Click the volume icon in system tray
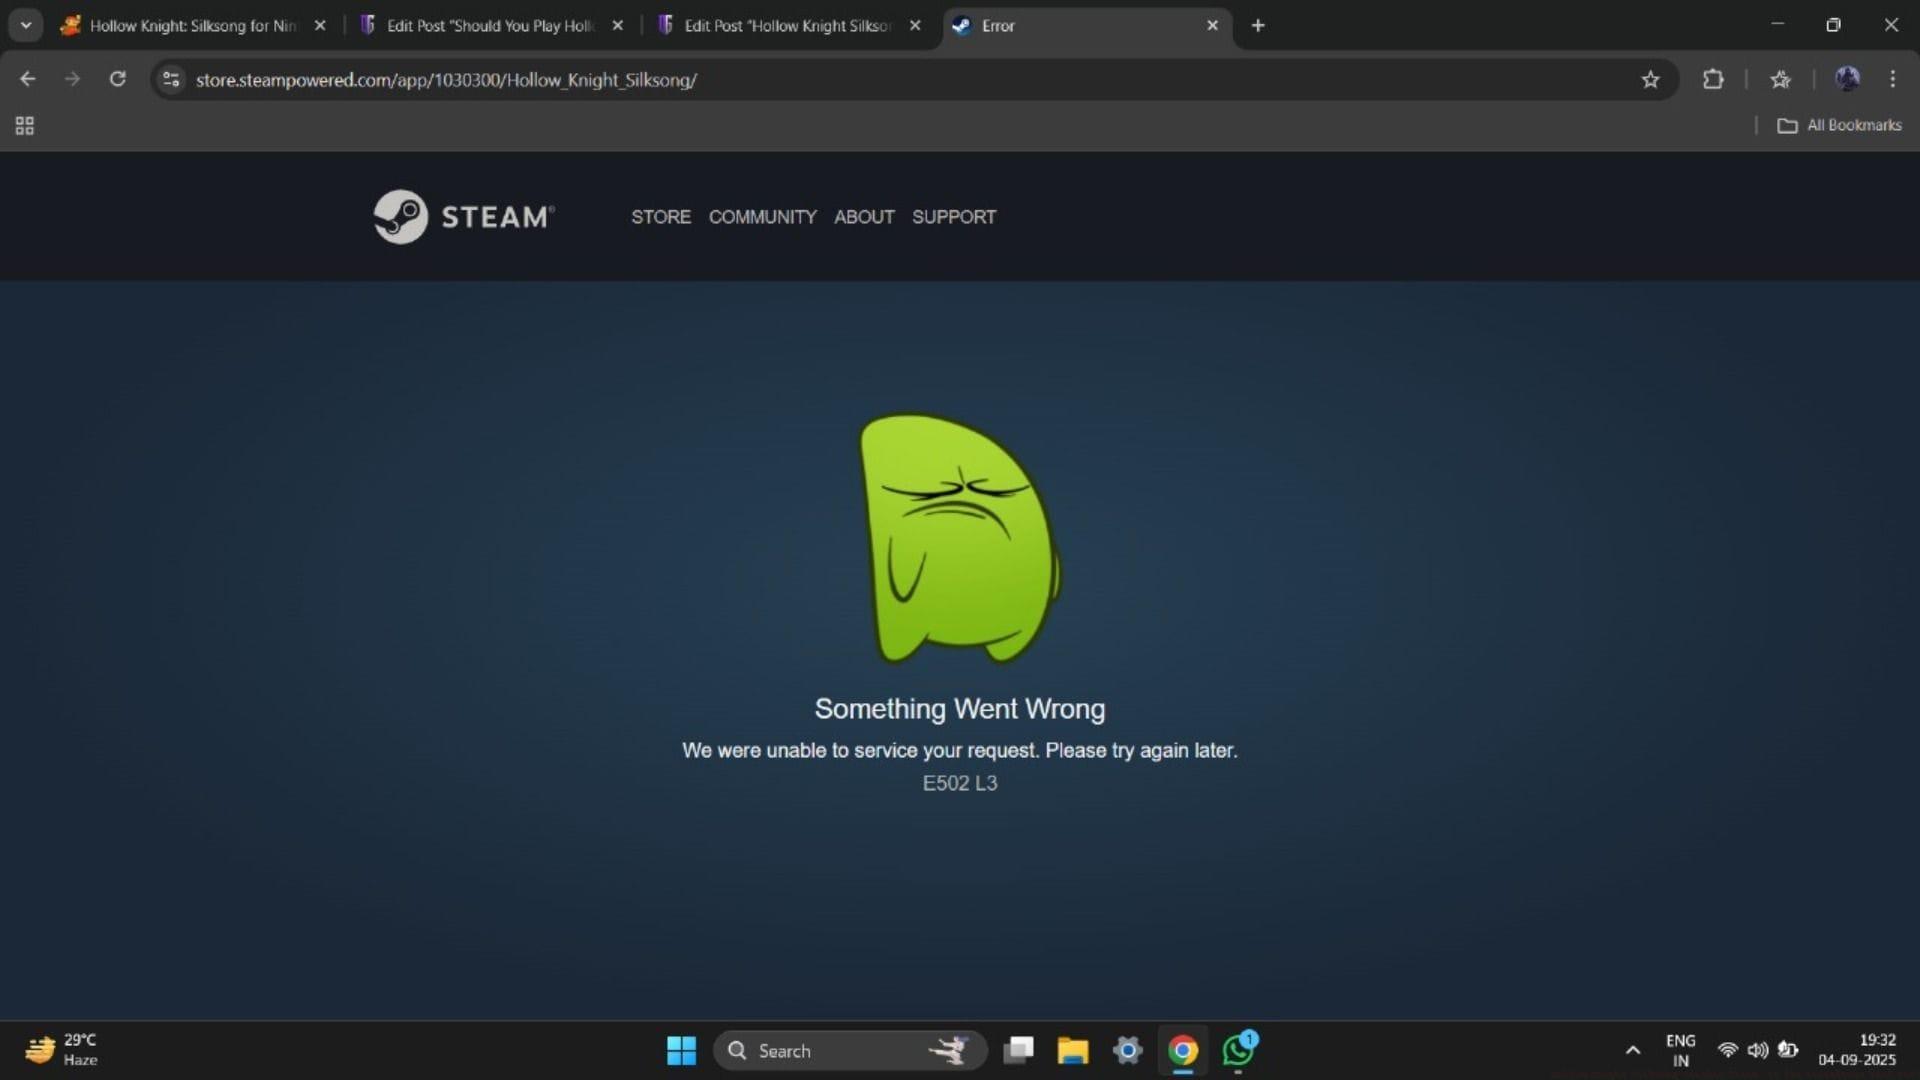Viewport: 1920px width, 1080px height. pos(1759,1050)
